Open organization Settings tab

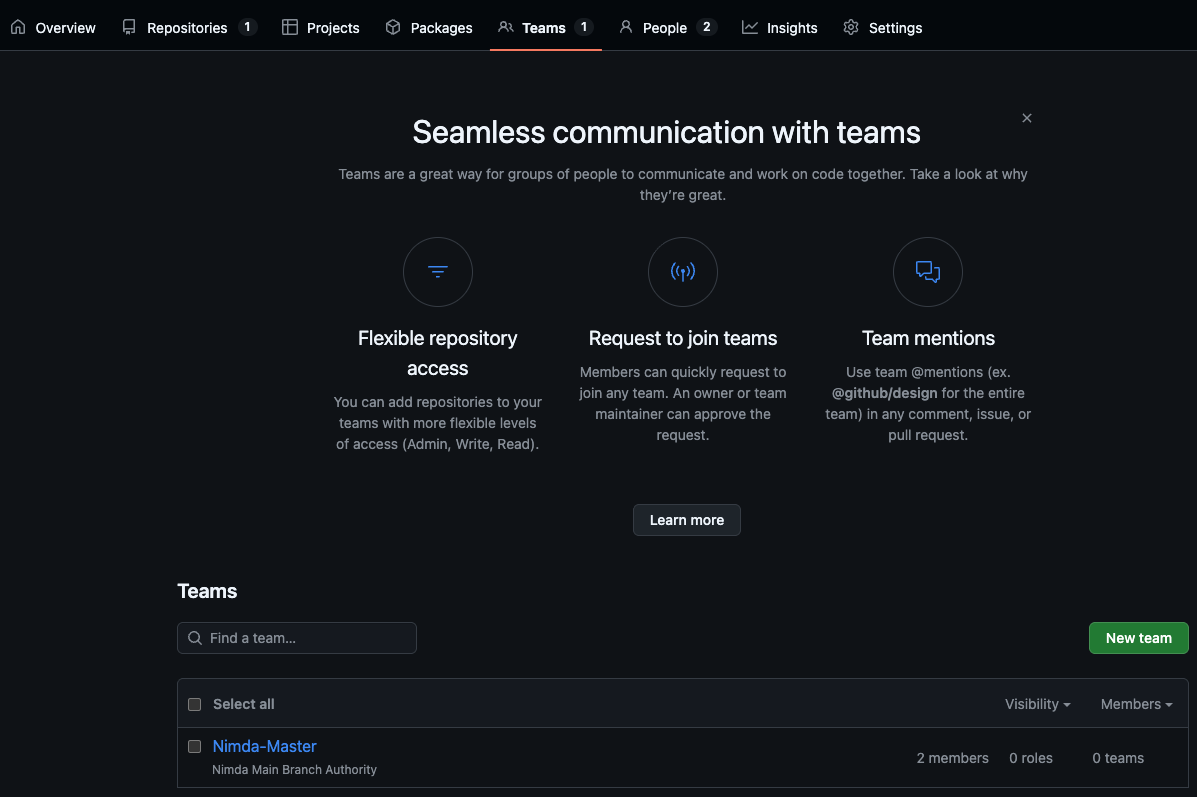point(883,27)
